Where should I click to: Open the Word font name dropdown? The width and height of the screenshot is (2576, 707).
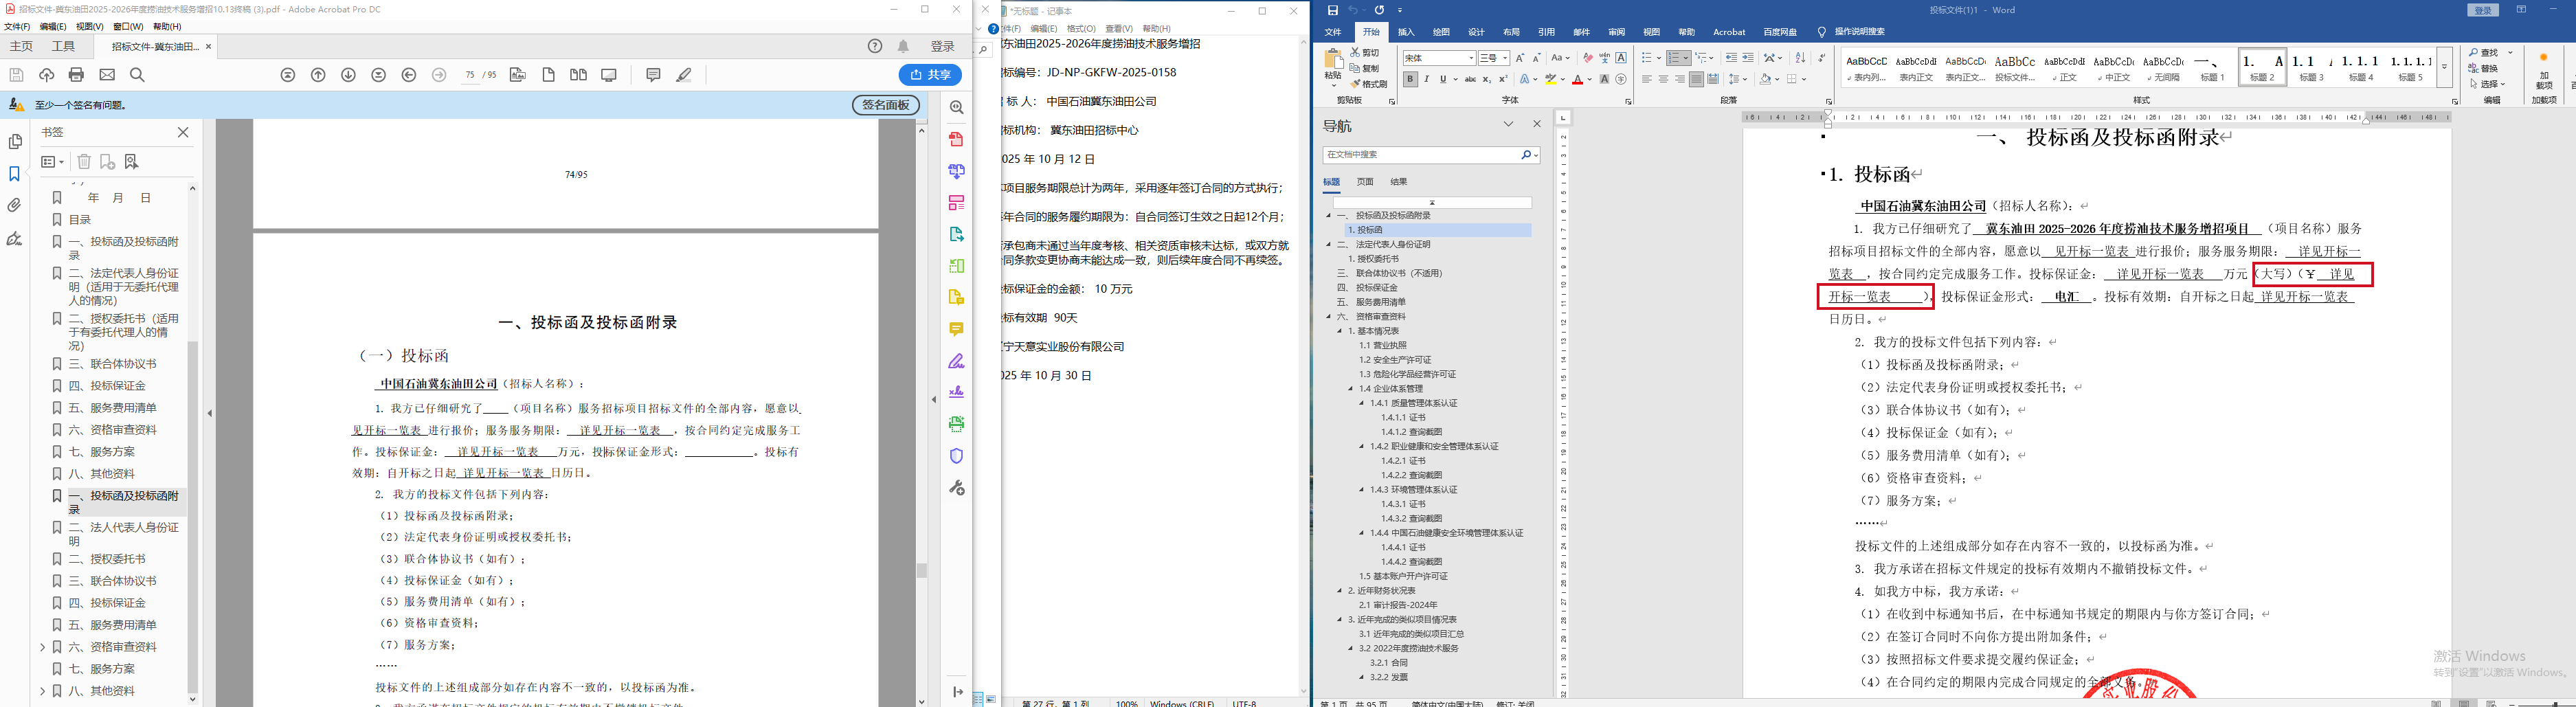pyautogui.click(x=1471, y=58)
